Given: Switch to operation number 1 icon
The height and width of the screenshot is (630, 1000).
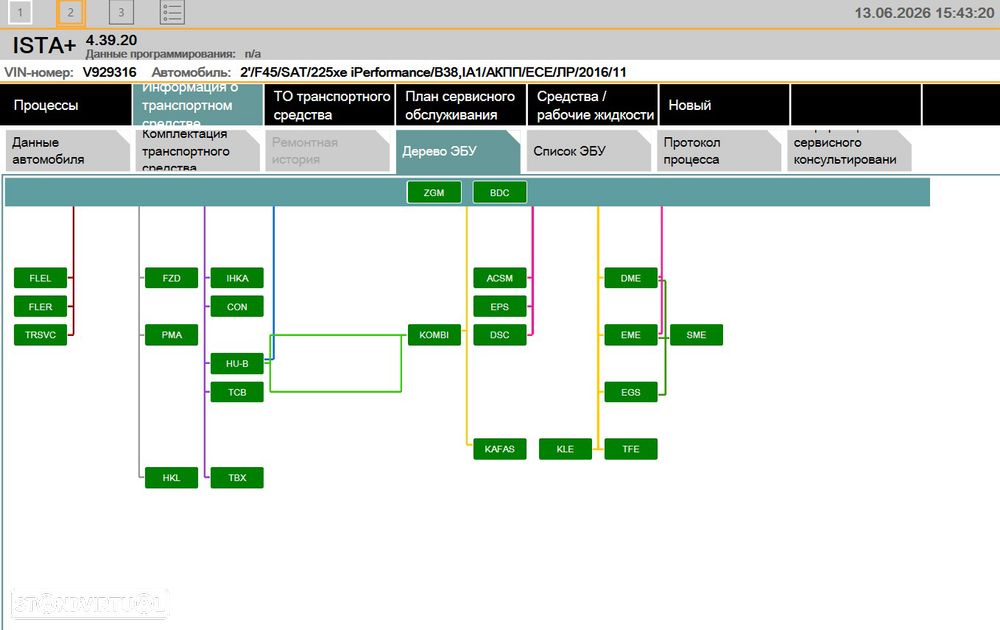Looking at the screenshot, I should (x=20, y=12).
